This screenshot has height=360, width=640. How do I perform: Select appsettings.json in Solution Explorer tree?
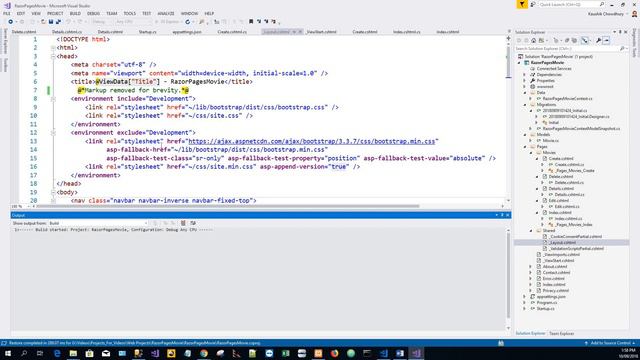coord(551,297)
